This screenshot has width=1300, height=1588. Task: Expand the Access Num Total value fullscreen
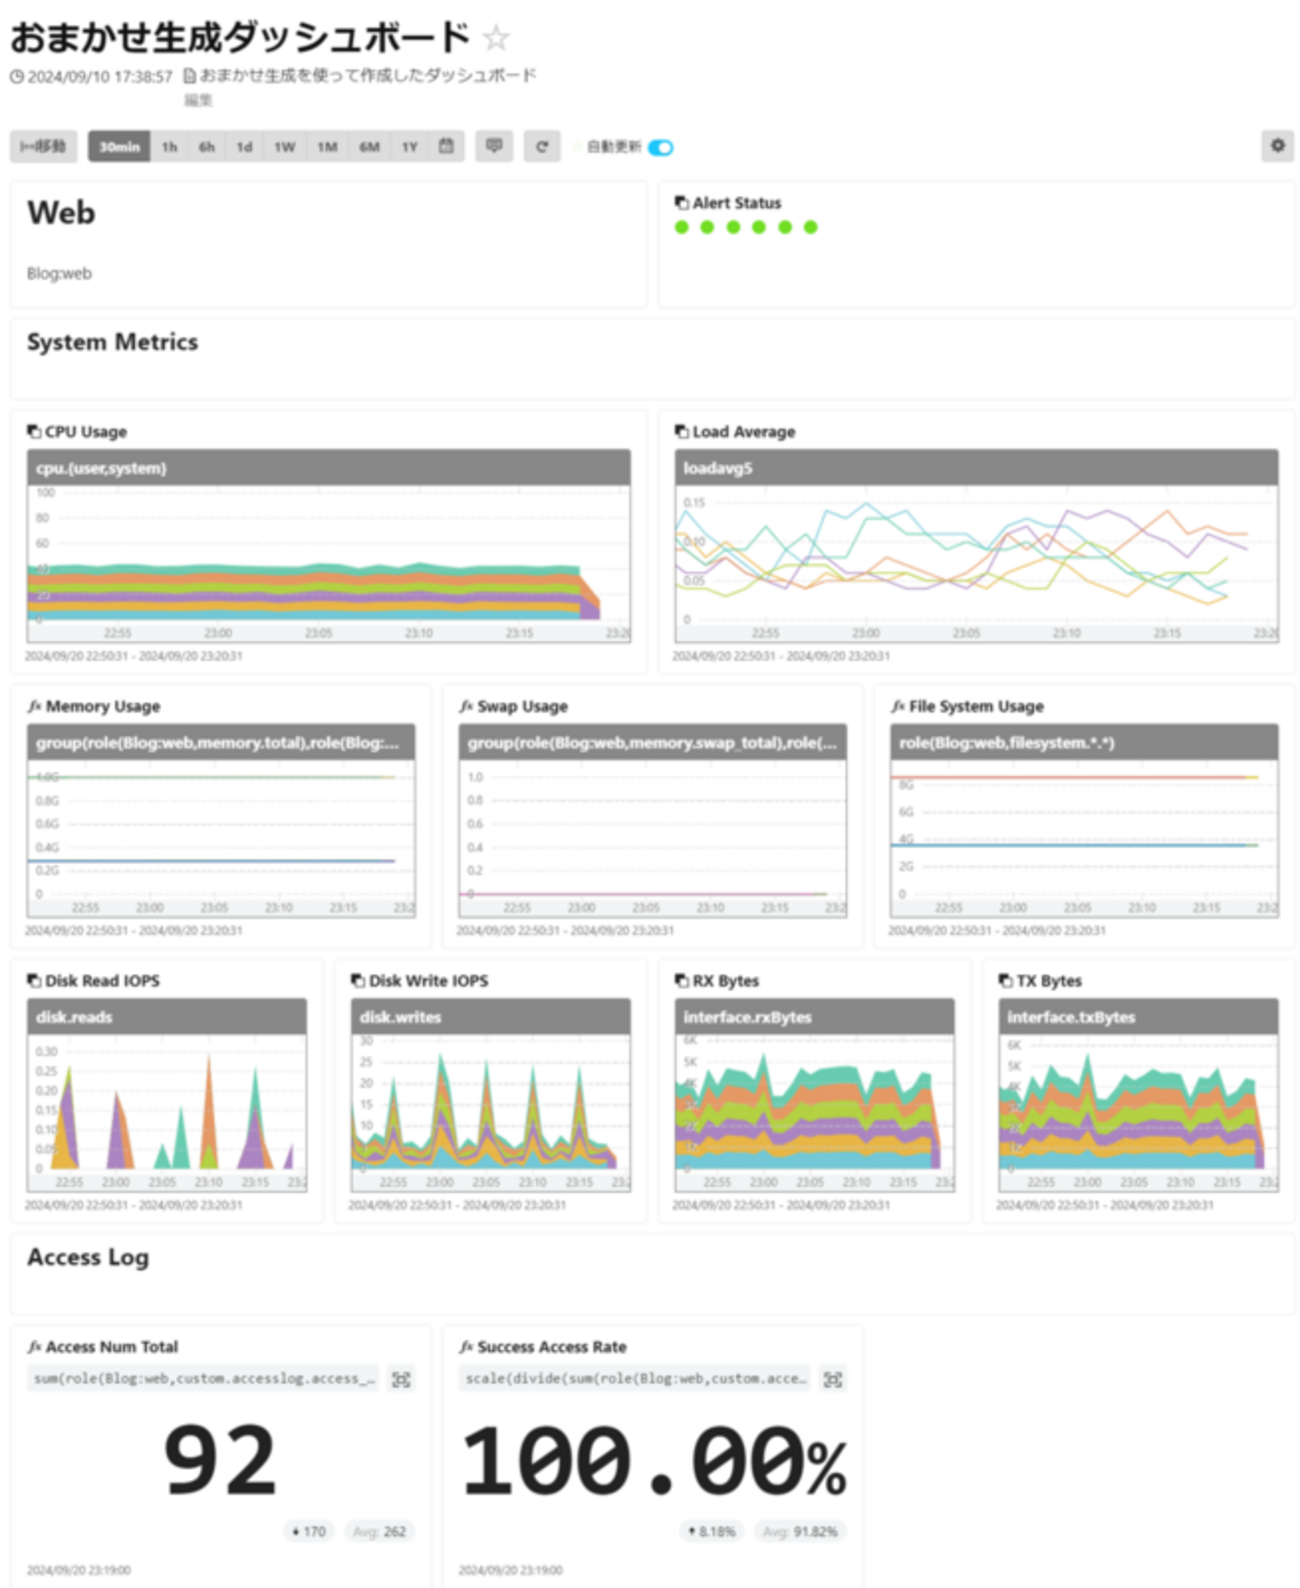(401, 1379)
